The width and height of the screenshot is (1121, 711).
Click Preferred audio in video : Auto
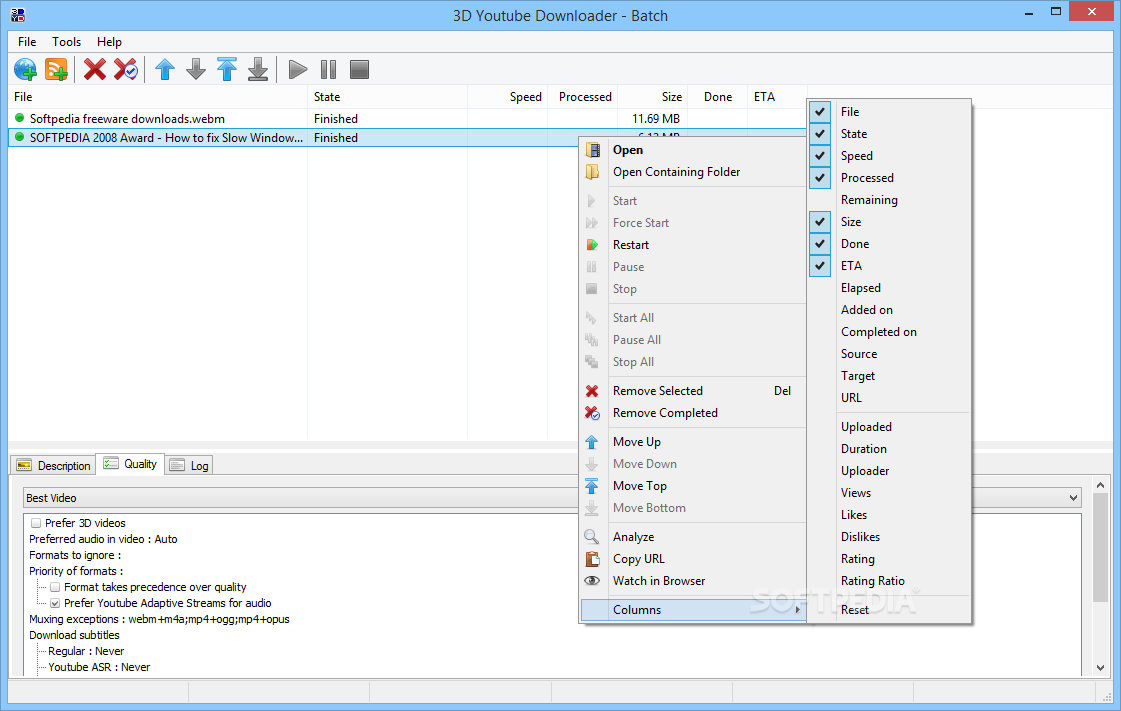tap(103, 540)
